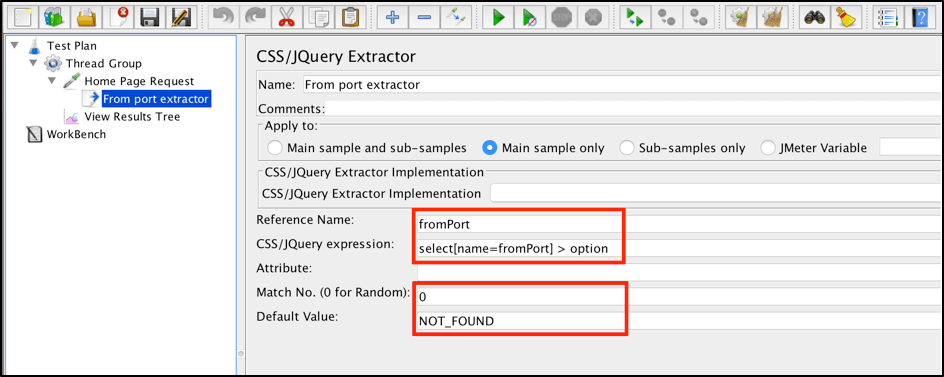Select JMeter Variable radio button
The image size is (944, 377).
pyautogui.click(x=769, y=148)
